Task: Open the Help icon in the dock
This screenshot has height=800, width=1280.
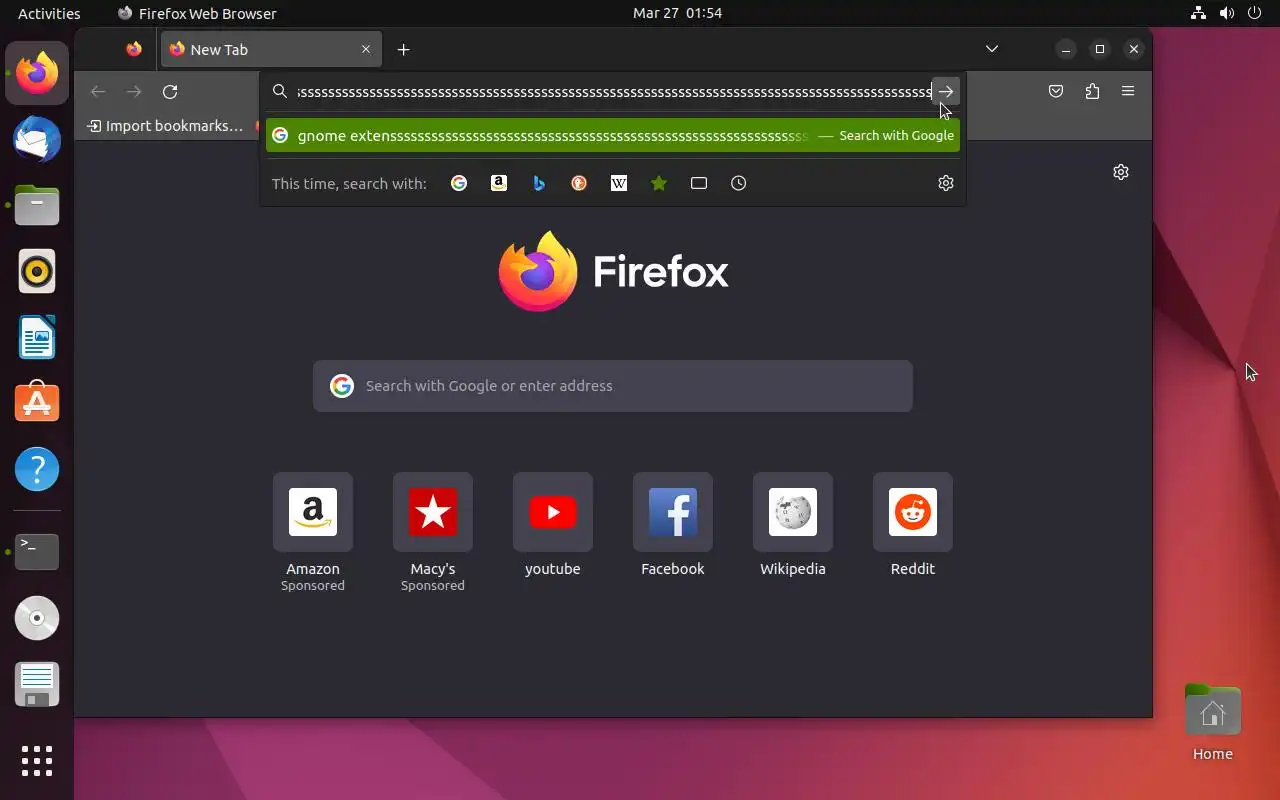Action: 37,469
